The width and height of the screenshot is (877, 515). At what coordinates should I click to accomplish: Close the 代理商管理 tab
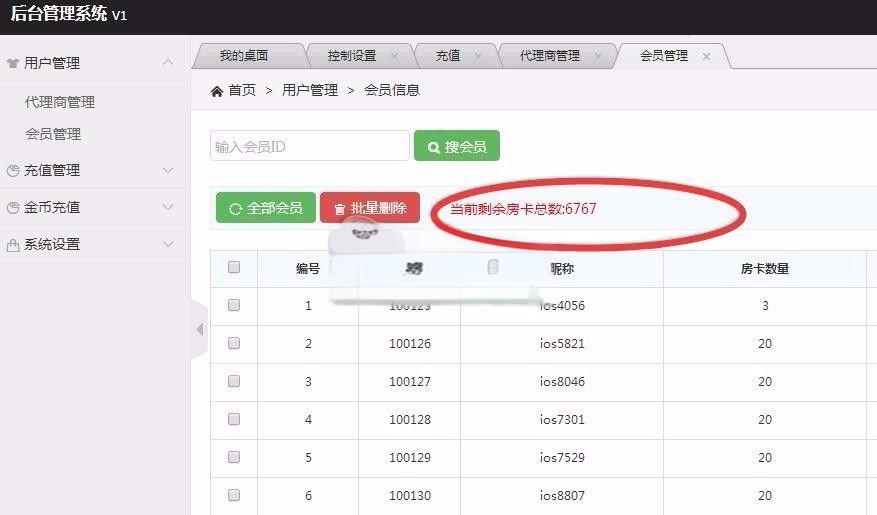pyautogui.click(x=598, y=57)
